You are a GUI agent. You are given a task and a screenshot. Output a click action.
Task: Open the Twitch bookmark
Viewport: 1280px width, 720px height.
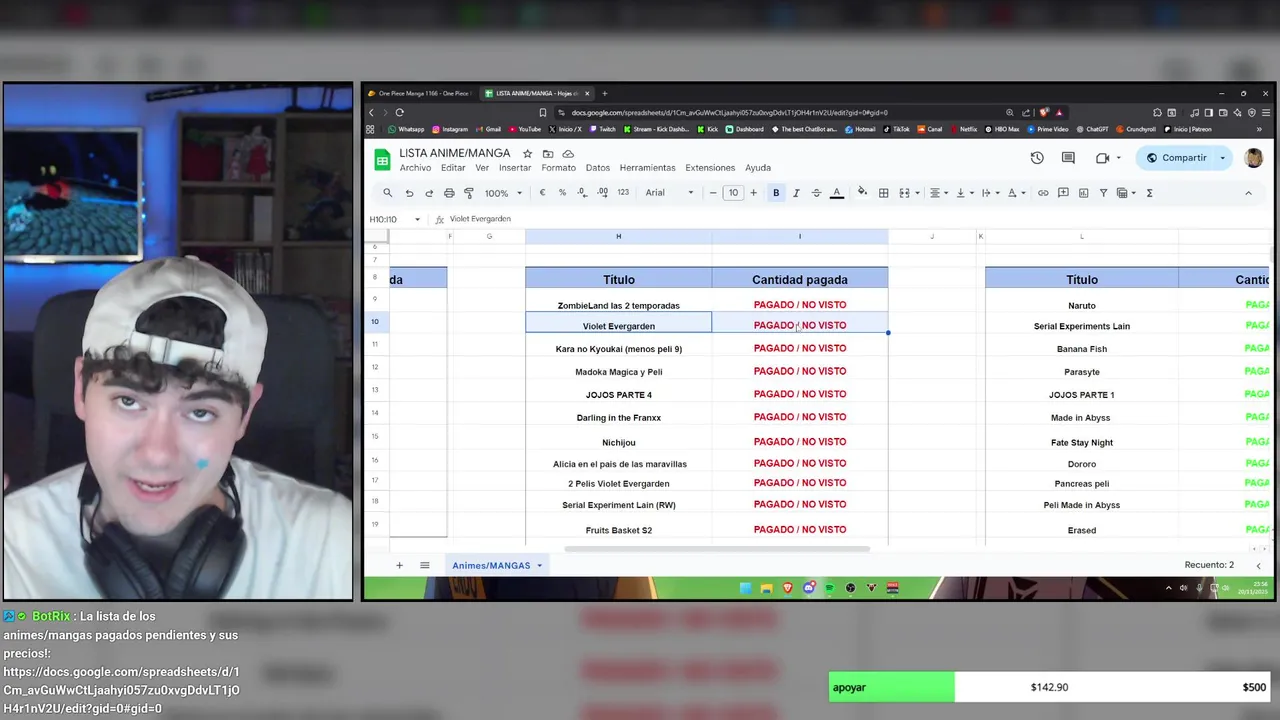point(603,129)
